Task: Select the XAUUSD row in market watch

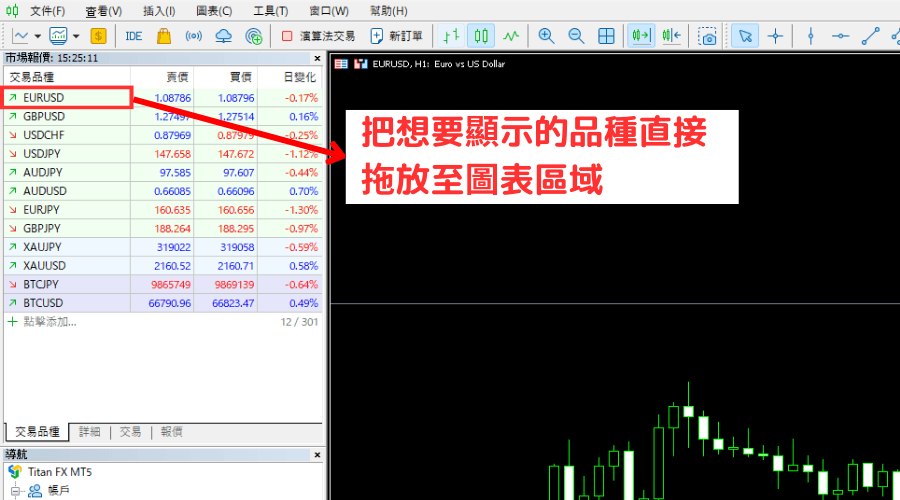Action: coord(43,265)
